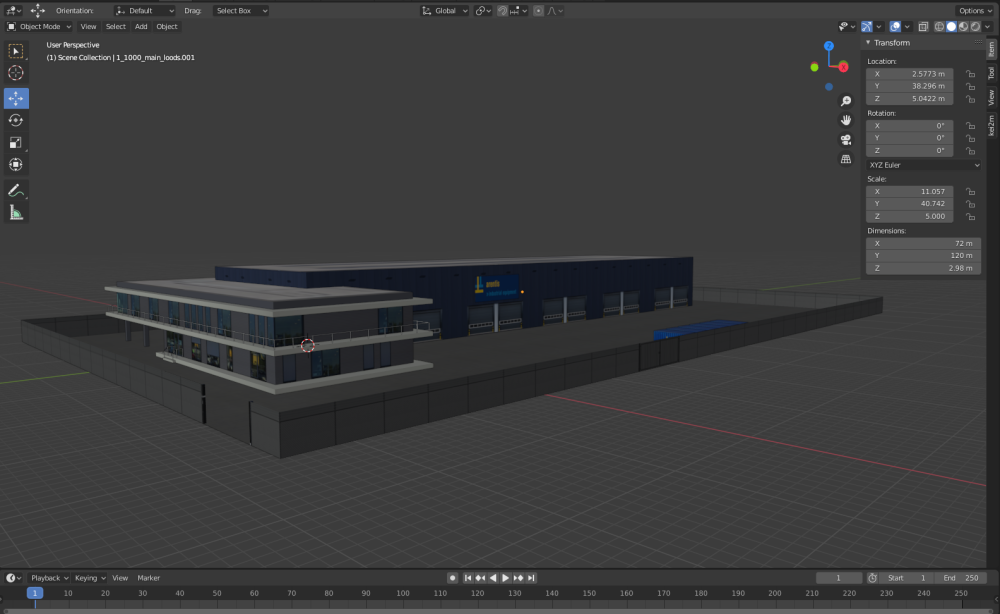Pick the Measure tool
The height and width of the screenshot is (614, 1000).
pyautogui.click(x=16, y=212)
